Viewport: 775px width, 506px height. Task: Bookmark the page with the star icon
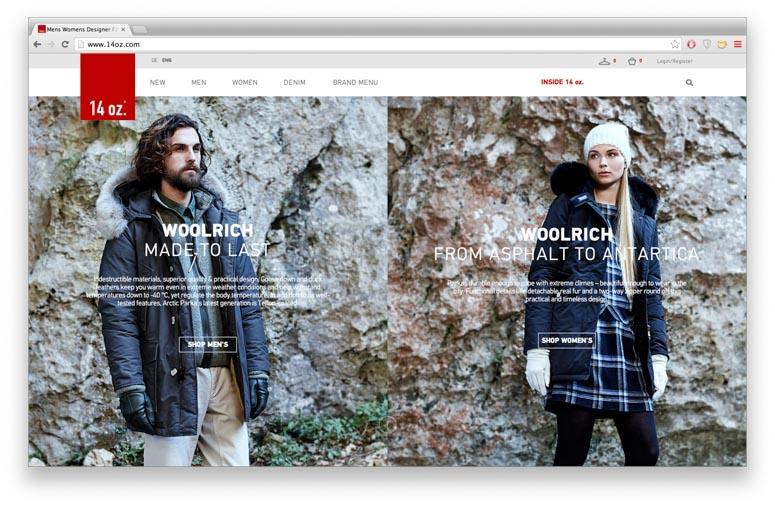point(675,44)
